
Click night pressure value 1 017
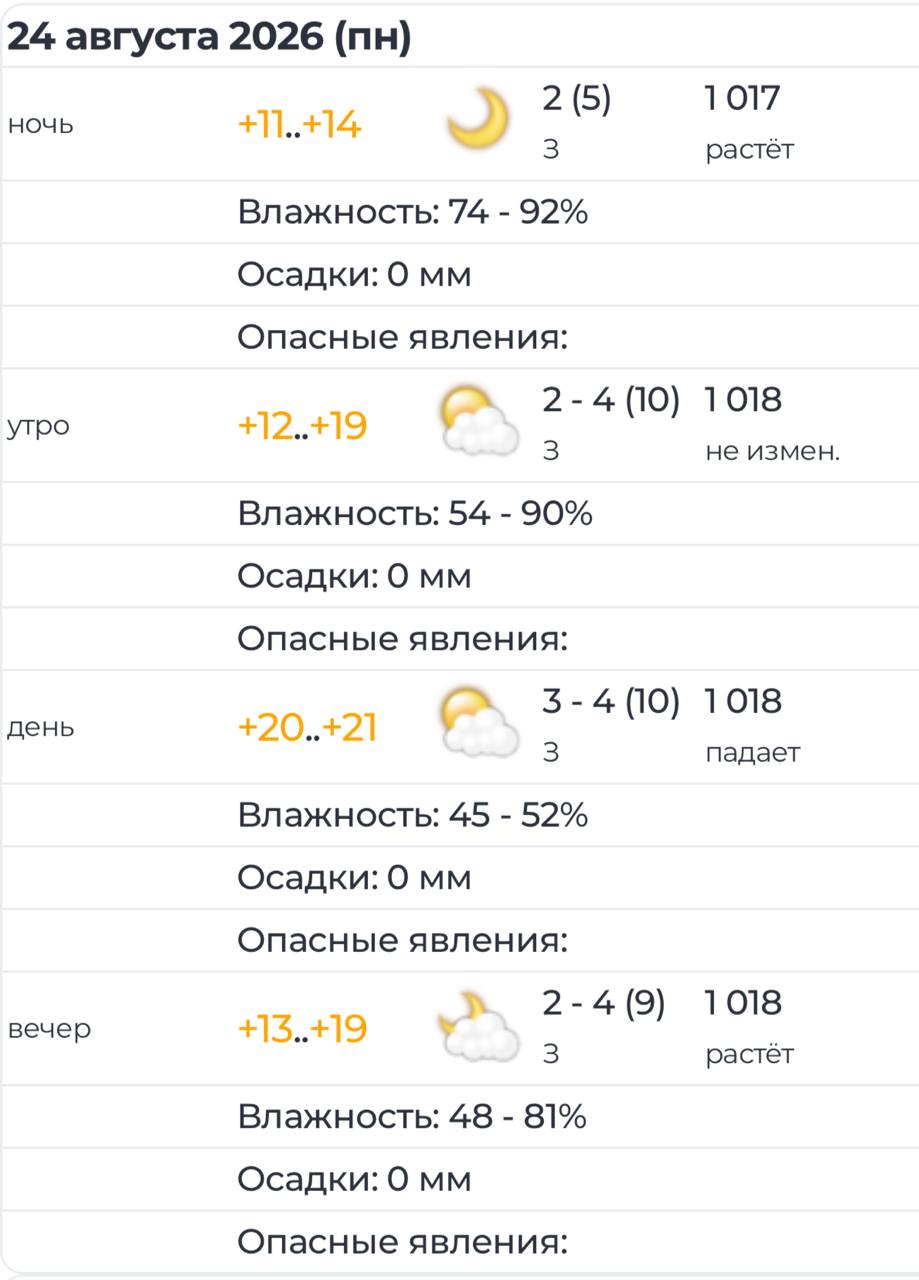click(x=742, y=99)
